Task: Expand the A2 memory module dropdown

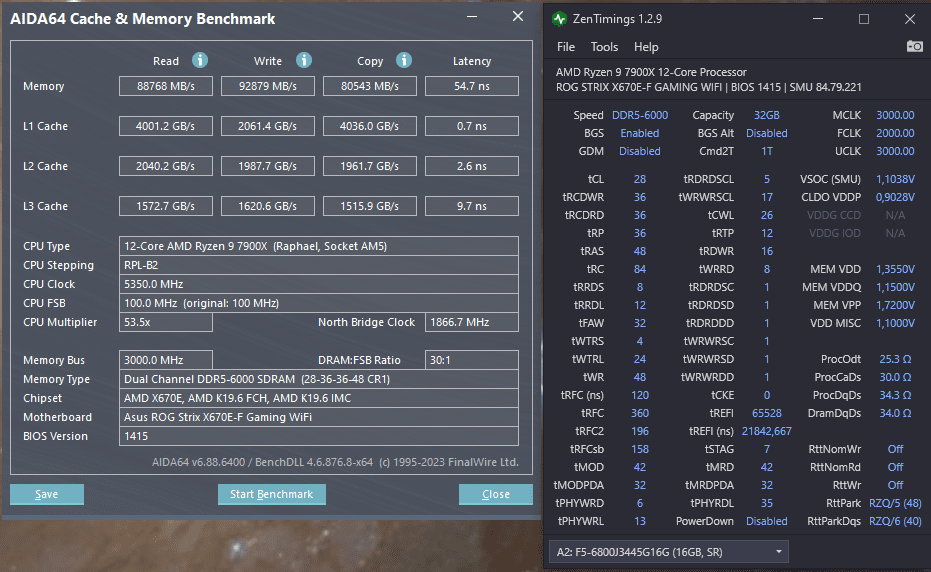Action: click(x=669, y=552)
